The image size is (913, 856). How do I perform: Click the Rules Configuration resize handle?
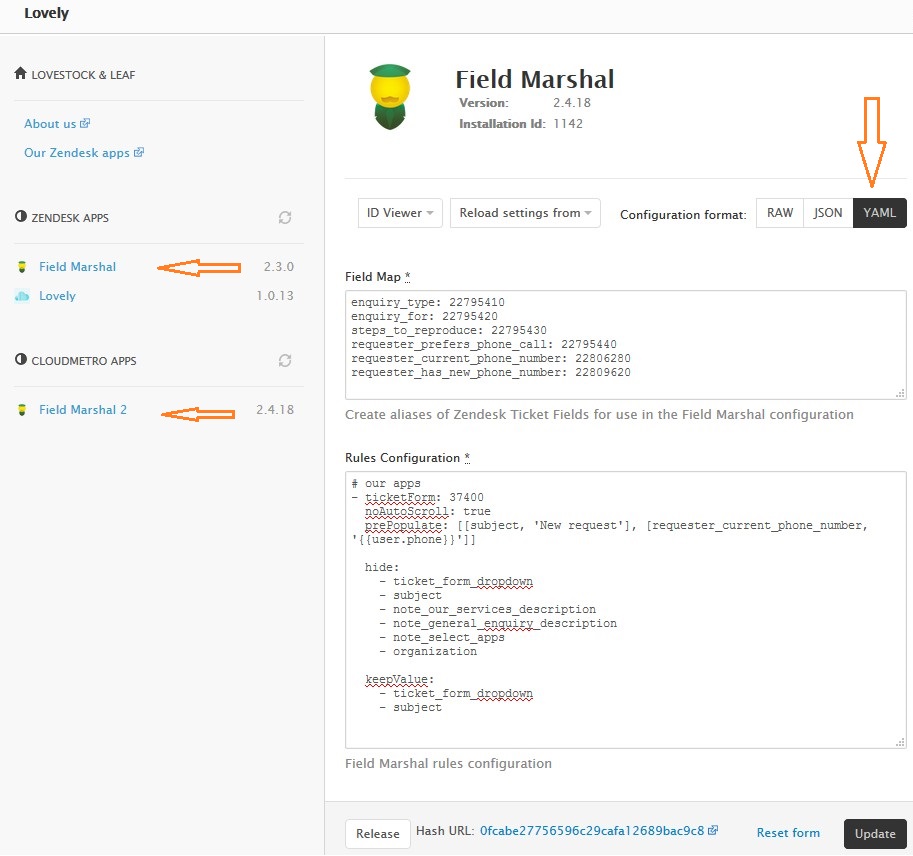coord(900,742)
